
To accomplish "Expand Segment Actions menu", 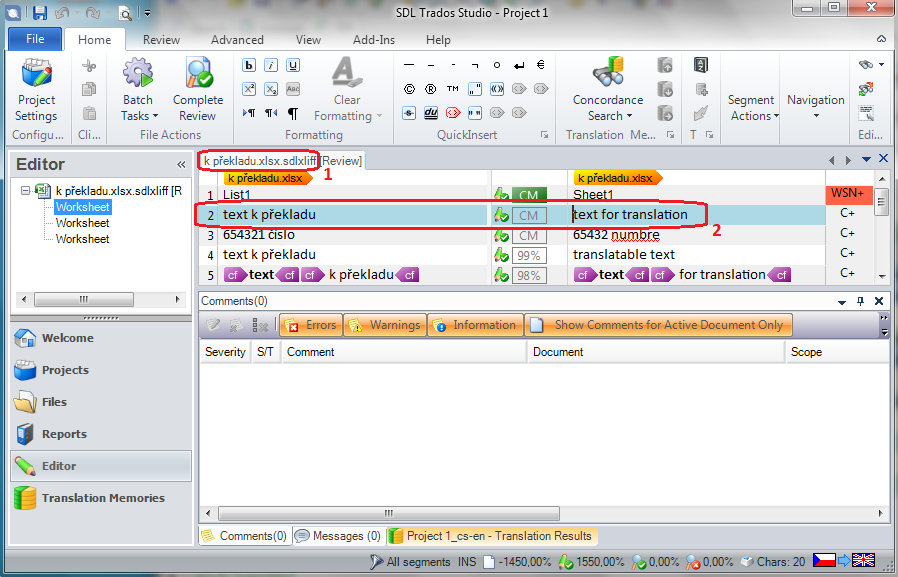I will 753,108.
